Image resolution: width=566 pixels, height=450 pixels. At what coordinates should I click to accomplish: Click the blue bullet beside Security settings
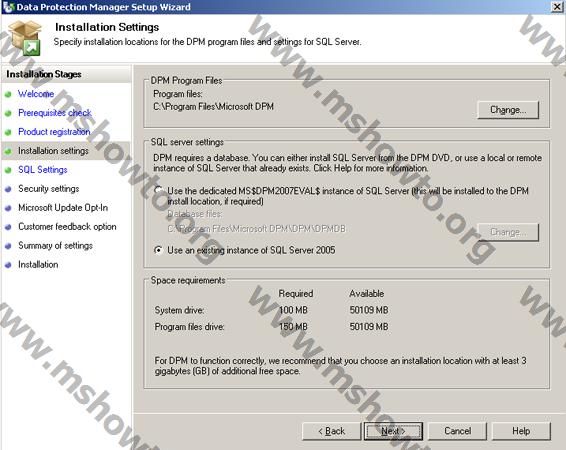(8, 189)
